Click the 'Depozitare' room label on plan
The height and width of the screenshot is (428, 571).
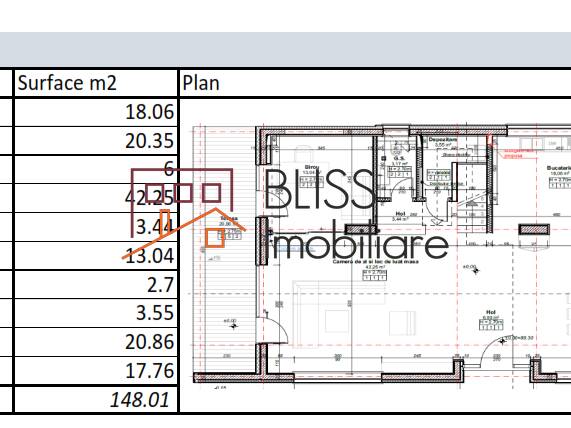[x=442, y=140]
